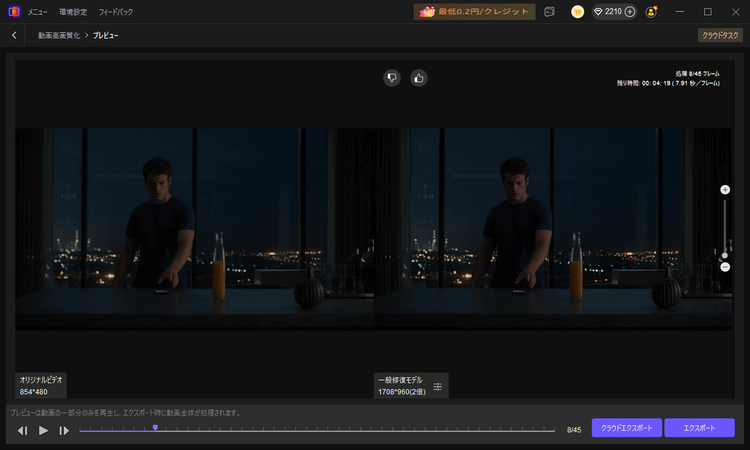Screen dimensions: 750x450
Task: Click the preview notice text at bottom
Action: [126, 413]
